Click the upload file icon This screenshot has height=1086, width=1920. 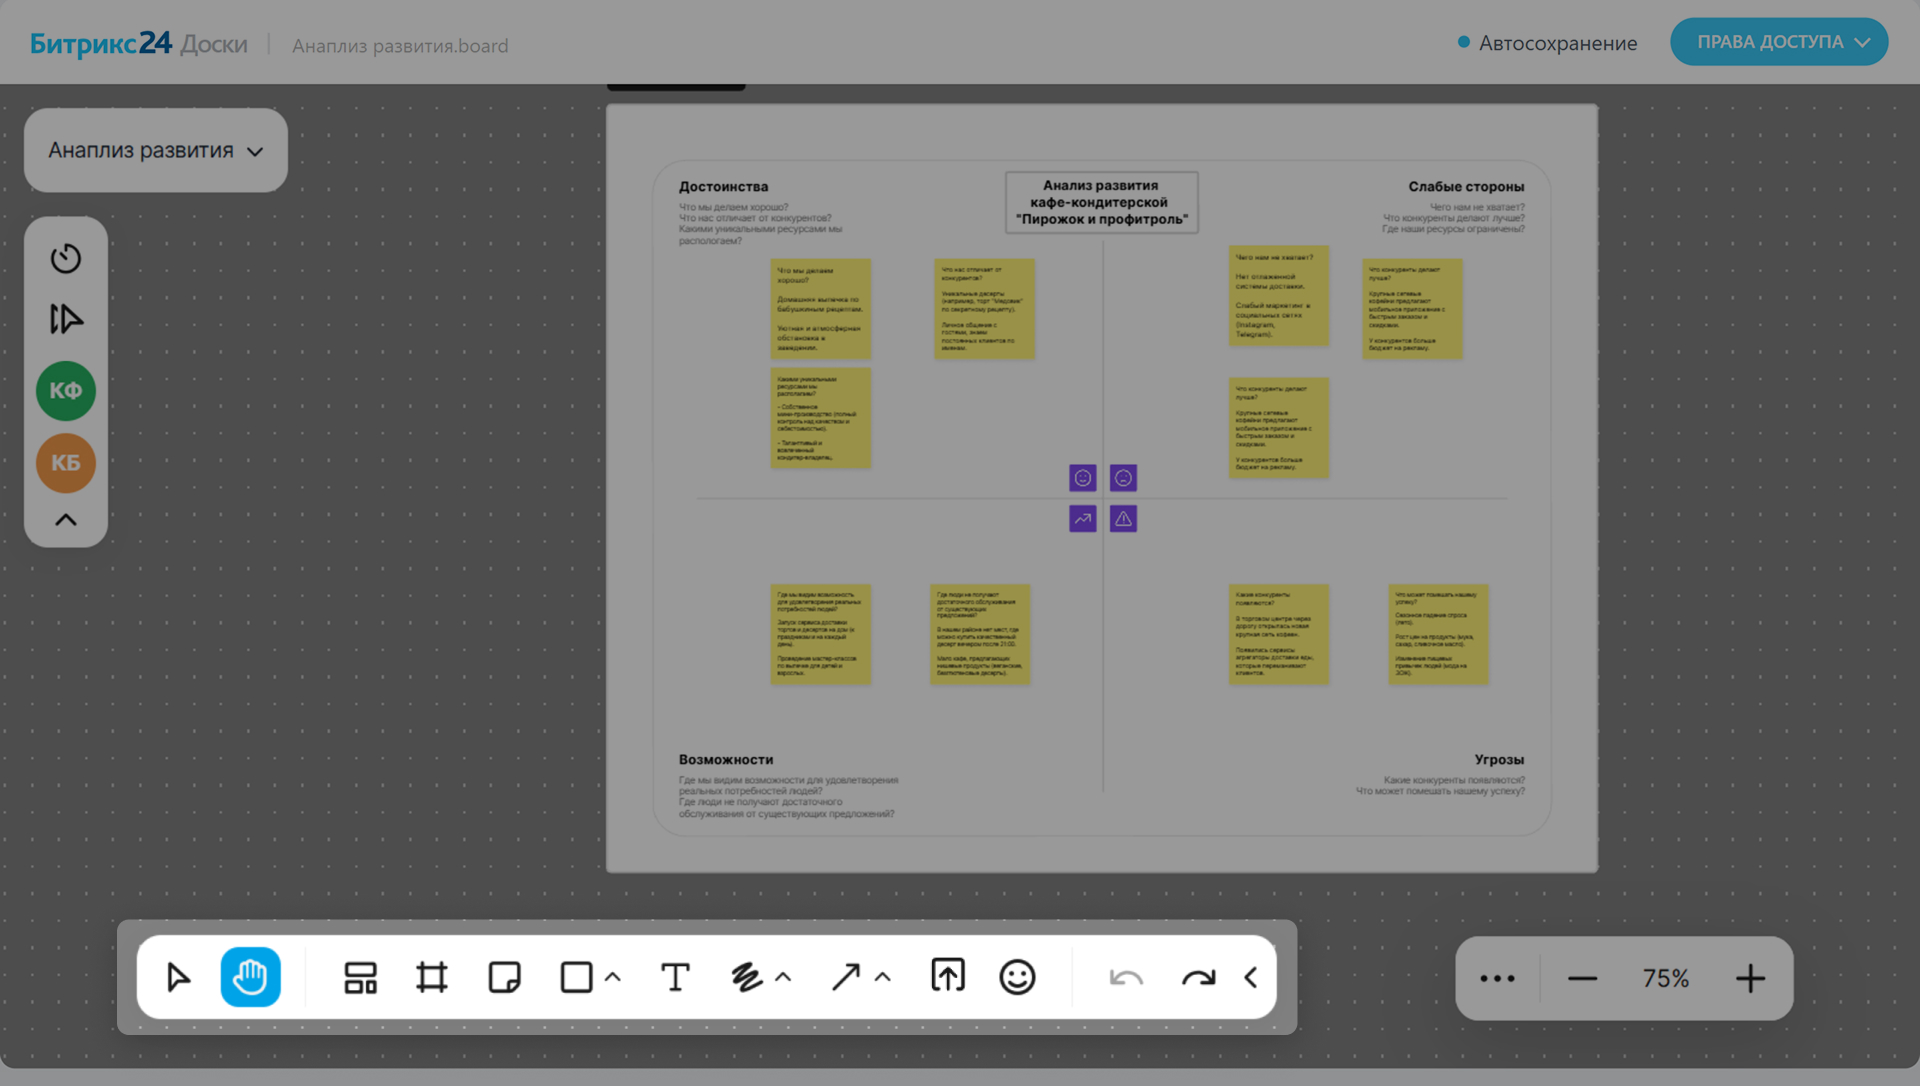pyautogui.click(x=947, y=975)
